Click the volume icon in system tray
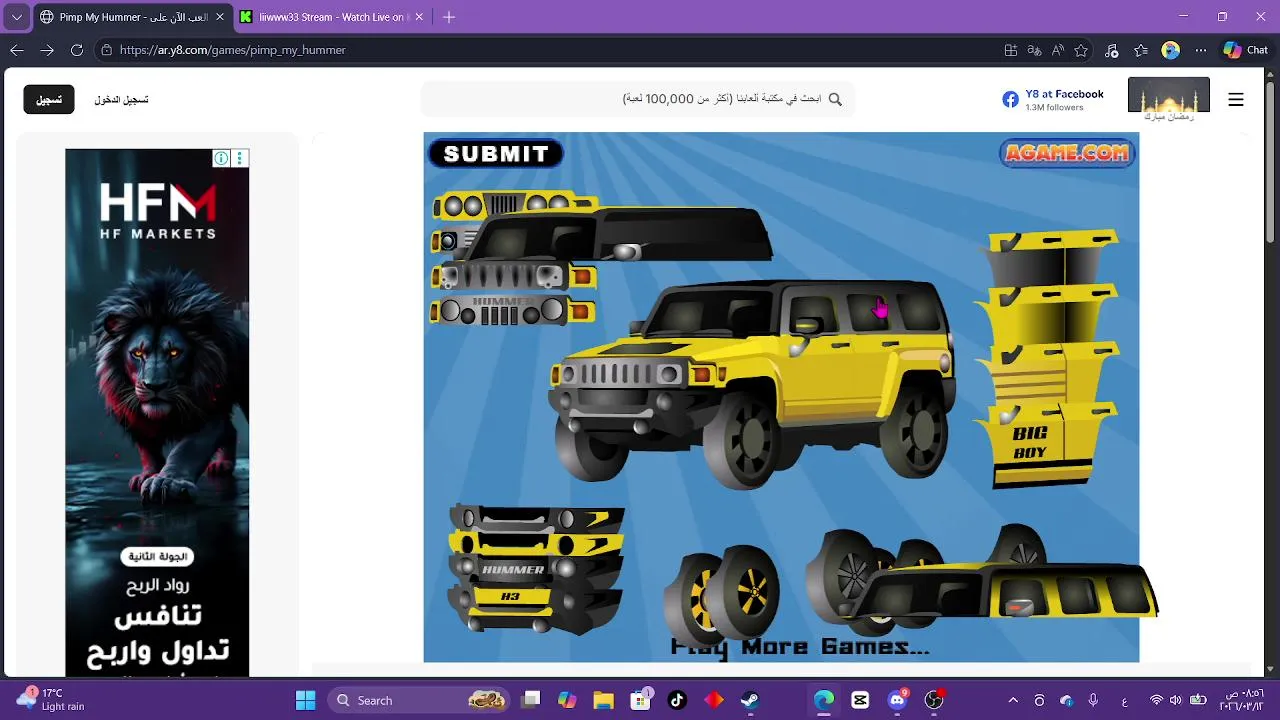The width and height of the screenshot is (1280, 720). coord(1175,700)
